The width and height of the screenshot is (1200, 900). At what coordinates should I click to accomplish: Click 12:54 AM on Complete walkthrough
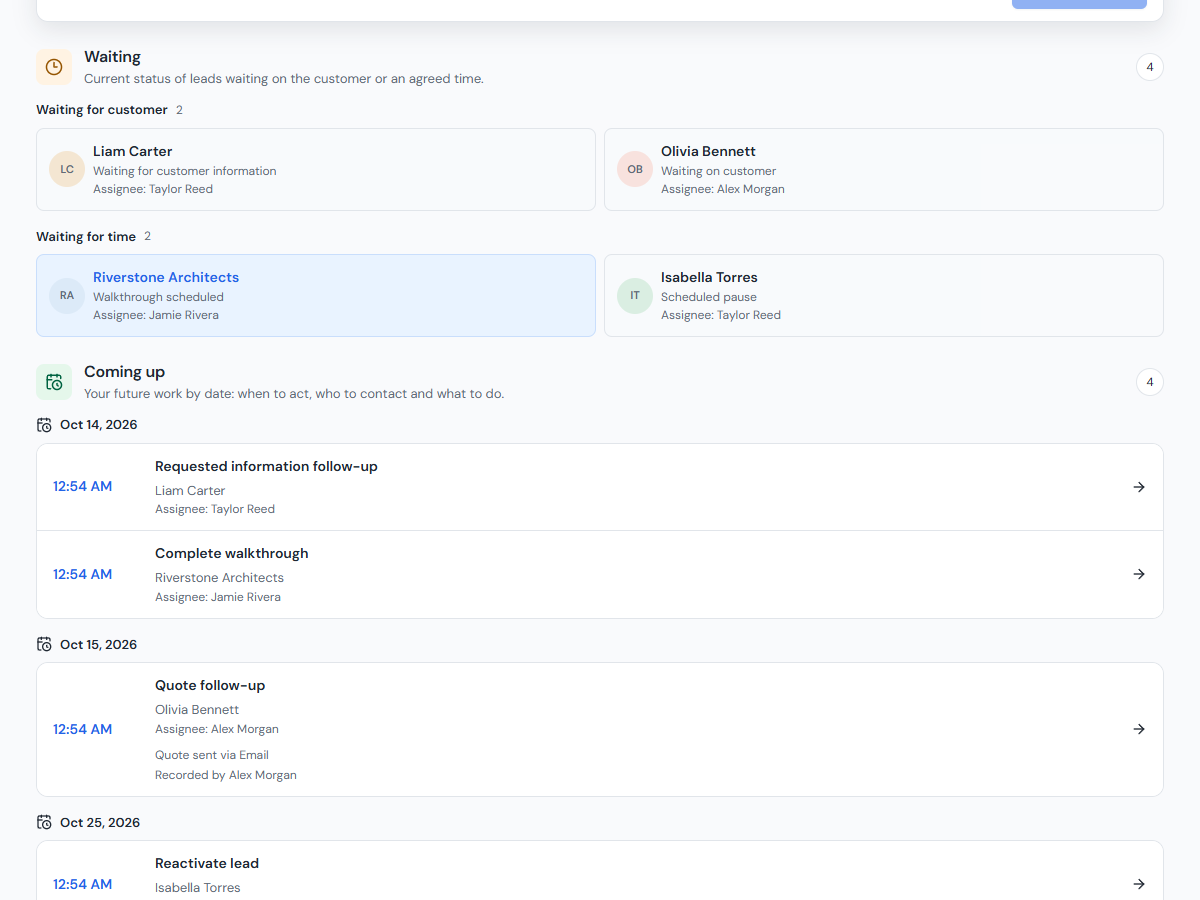point(82,574)
